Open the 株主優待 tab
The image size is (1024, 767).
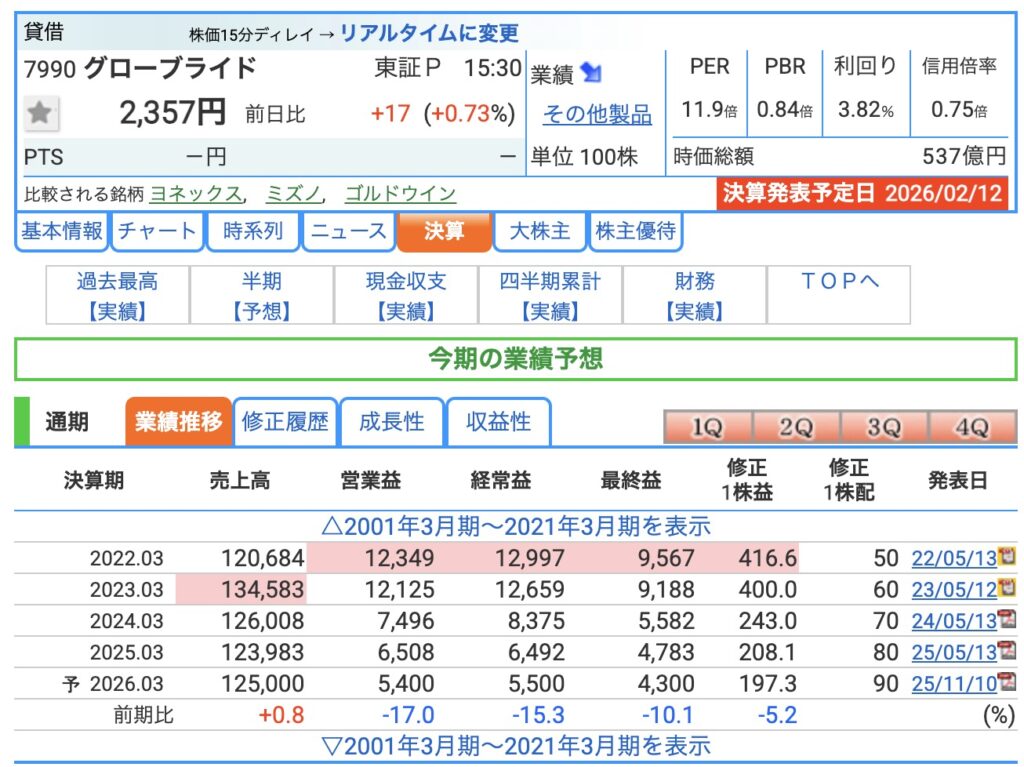635,232
